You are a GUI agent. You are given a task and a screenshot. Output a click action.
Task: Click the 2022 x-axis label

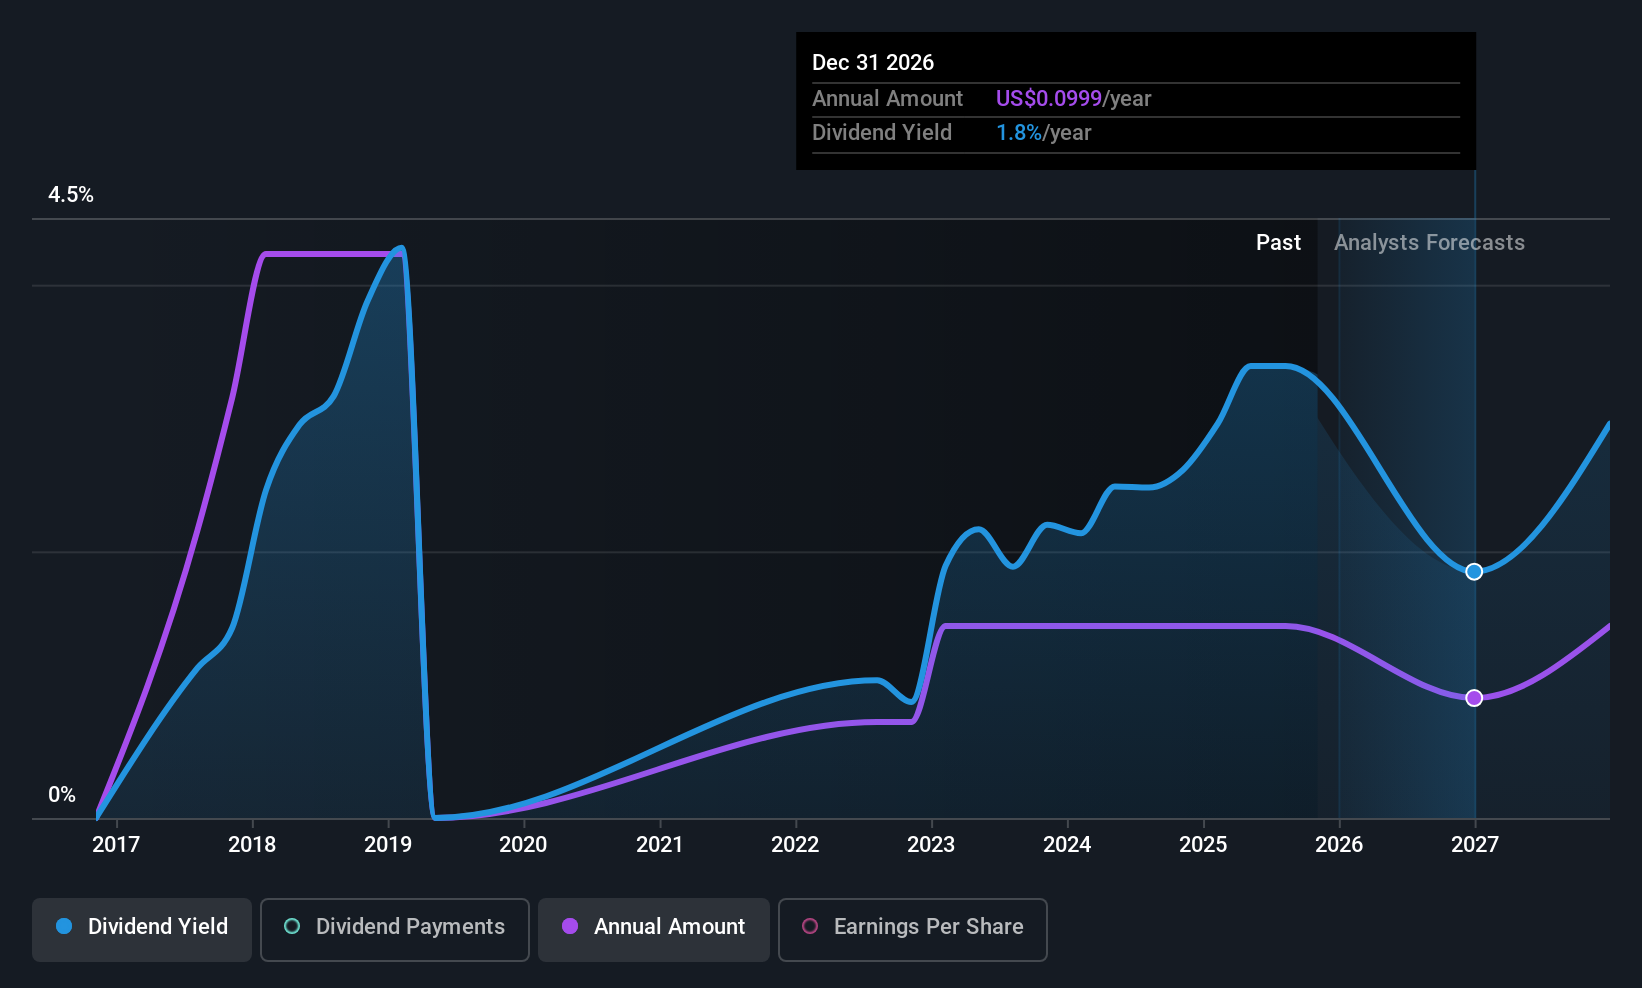[x=795, y=845]
